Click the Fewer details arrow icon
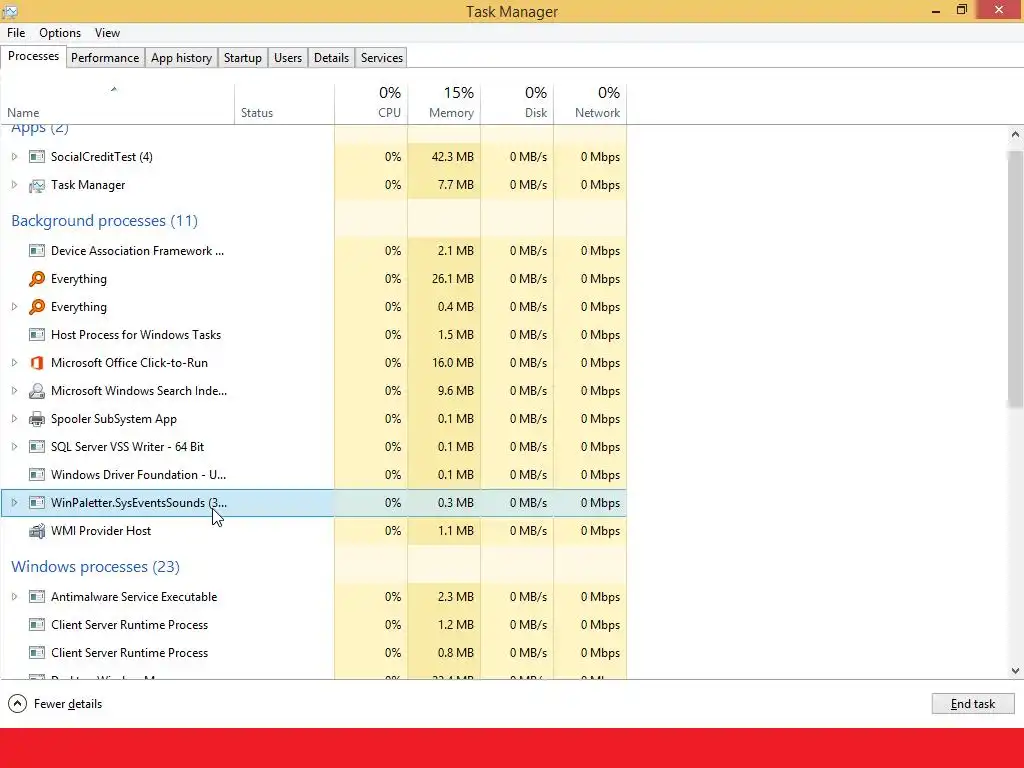 pyautogui.click(x=18, y=704)
